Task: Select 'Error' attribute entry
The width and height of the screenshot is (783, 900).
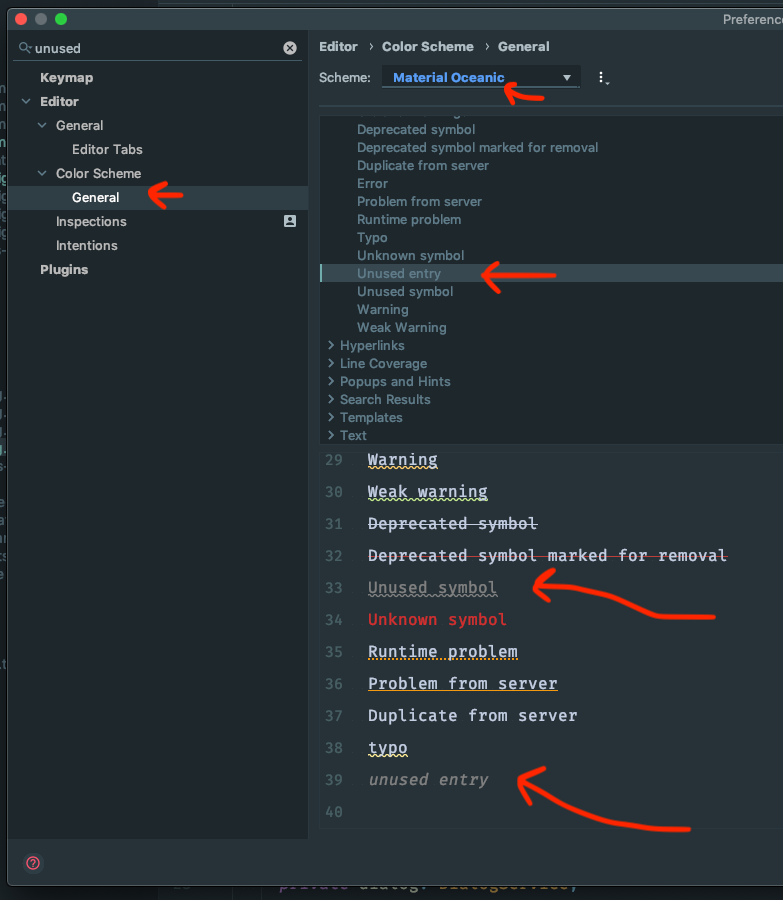Action: tap(373, 184)
